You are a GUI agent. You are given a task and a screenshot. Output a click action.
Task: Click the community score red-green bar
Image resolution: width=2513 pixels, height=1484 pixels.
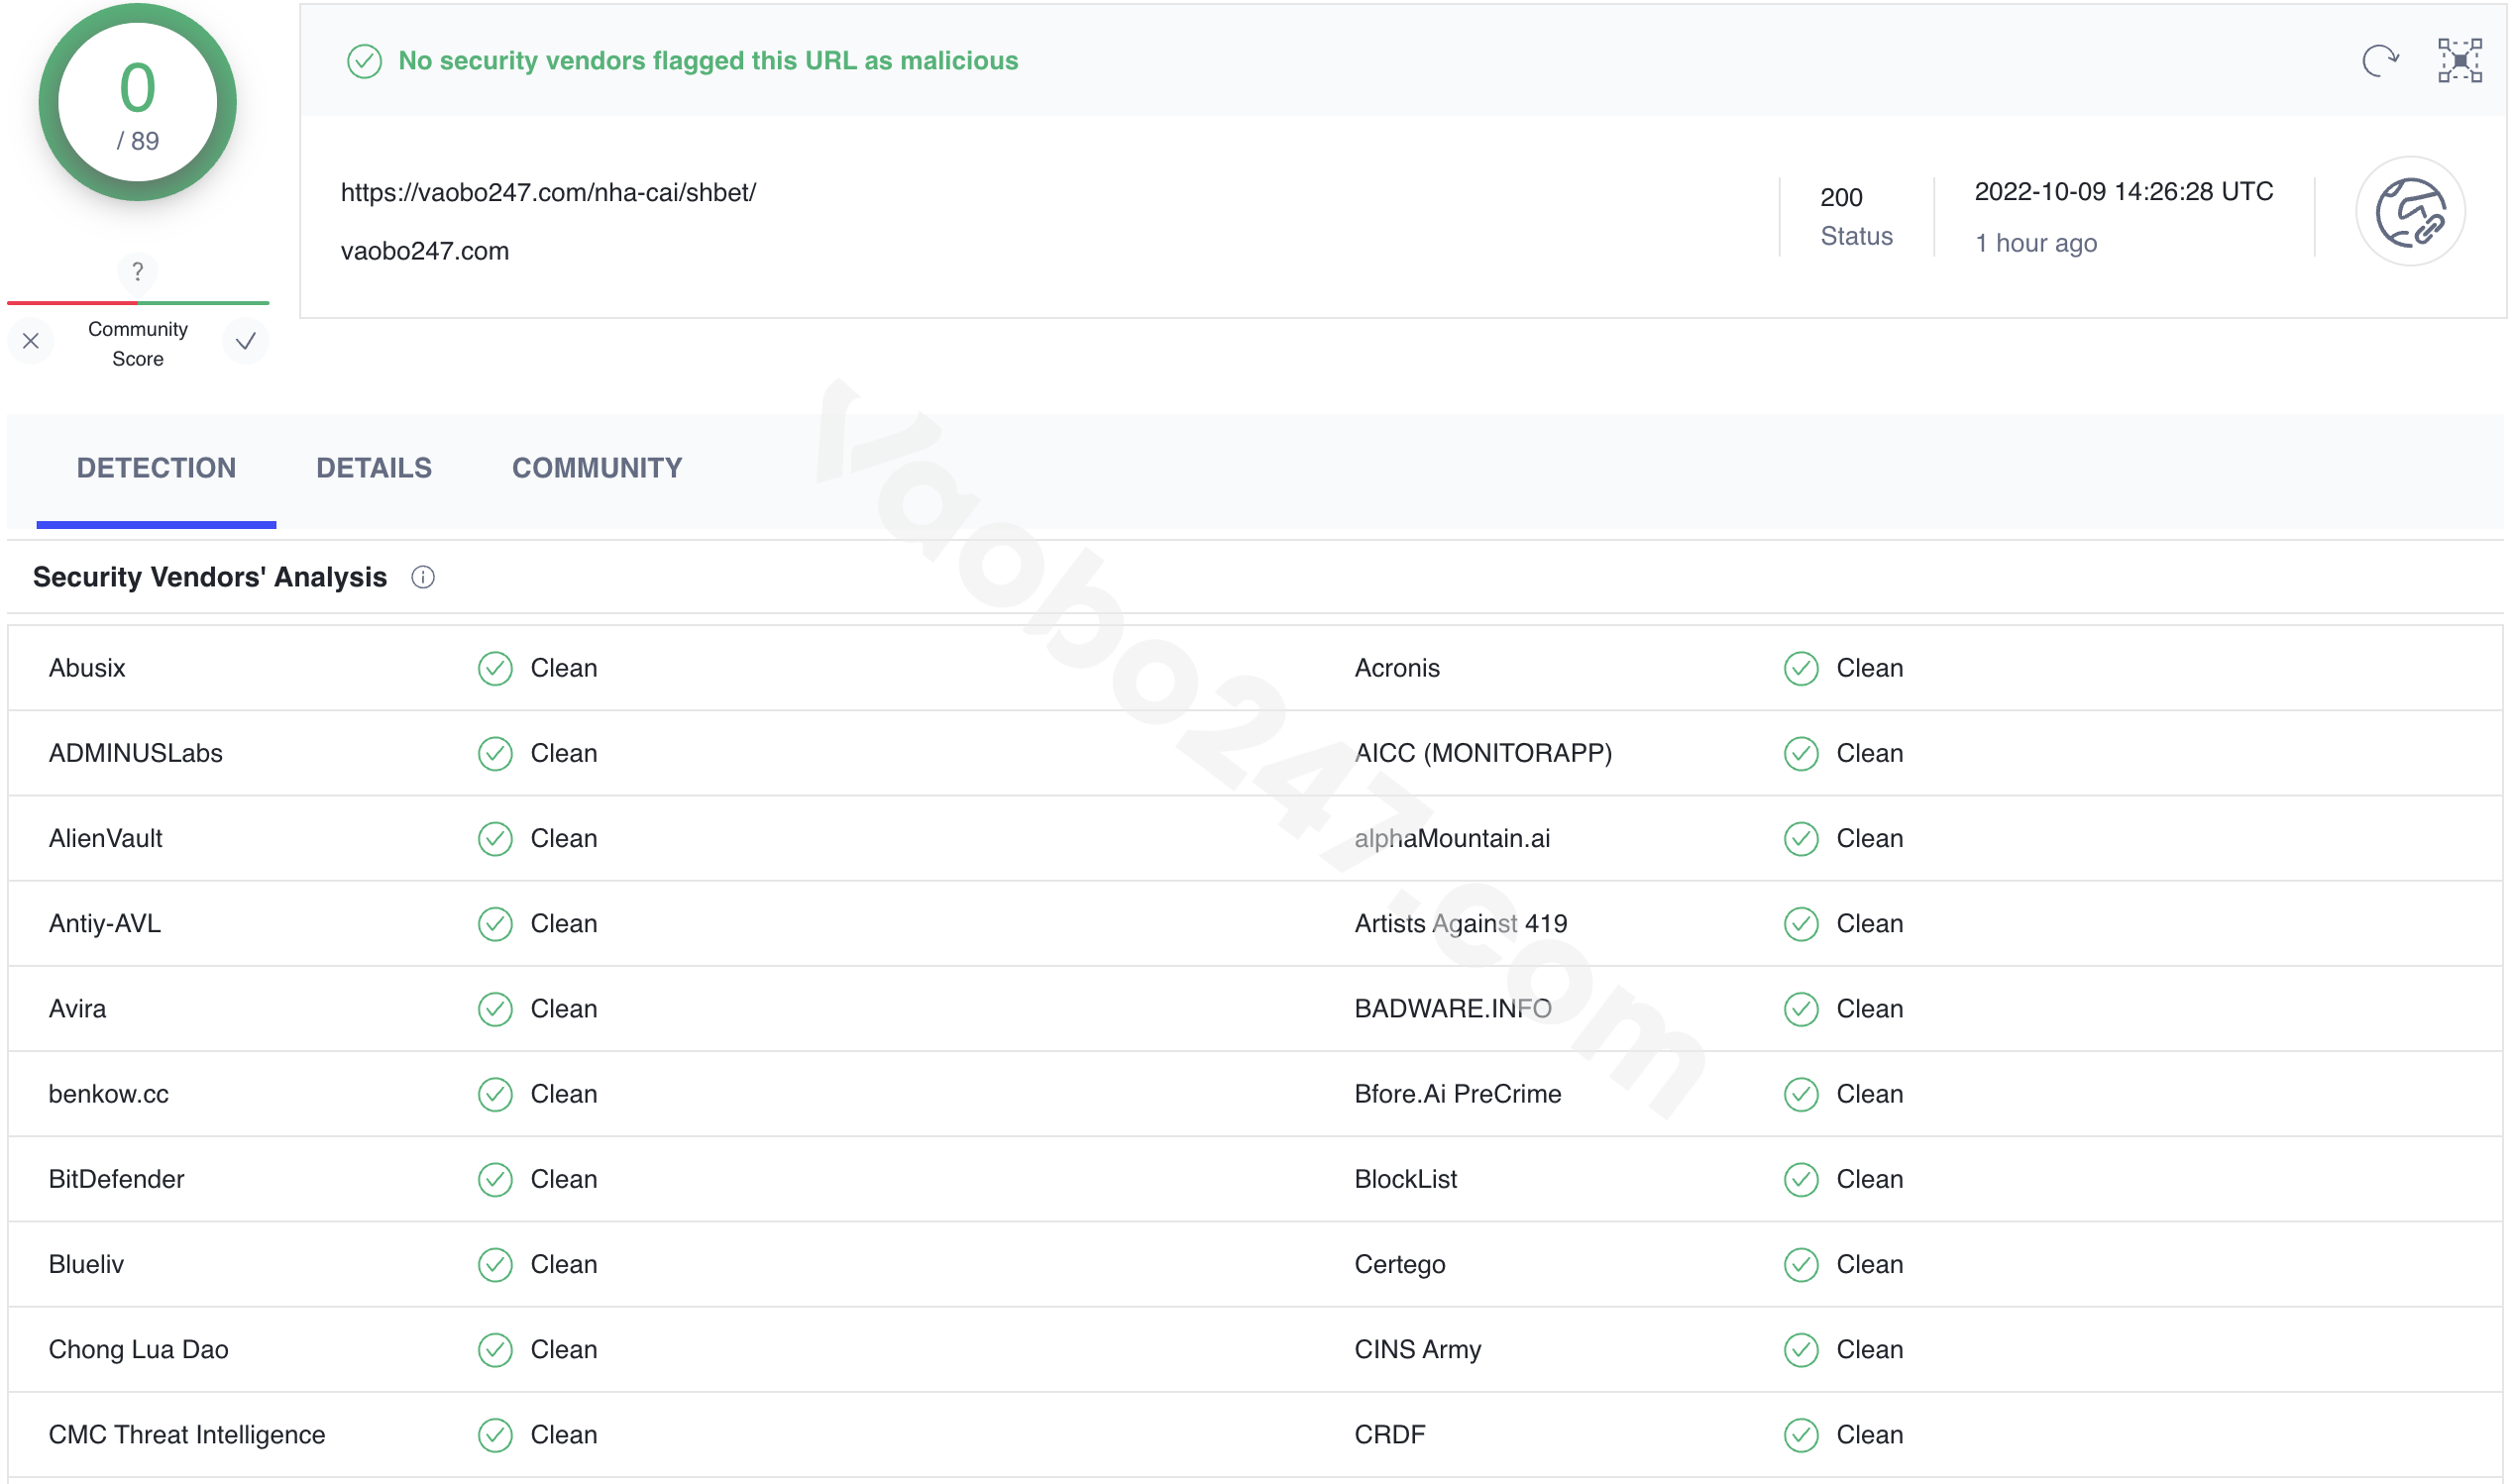click(138, 302)
